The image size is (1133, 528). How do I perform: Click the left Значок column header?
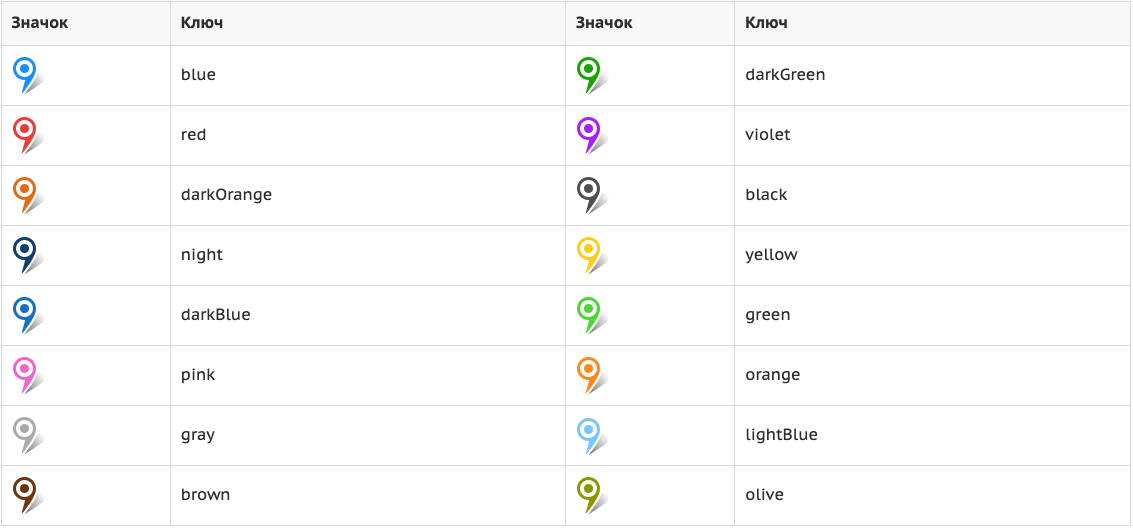tap(40, 23)
